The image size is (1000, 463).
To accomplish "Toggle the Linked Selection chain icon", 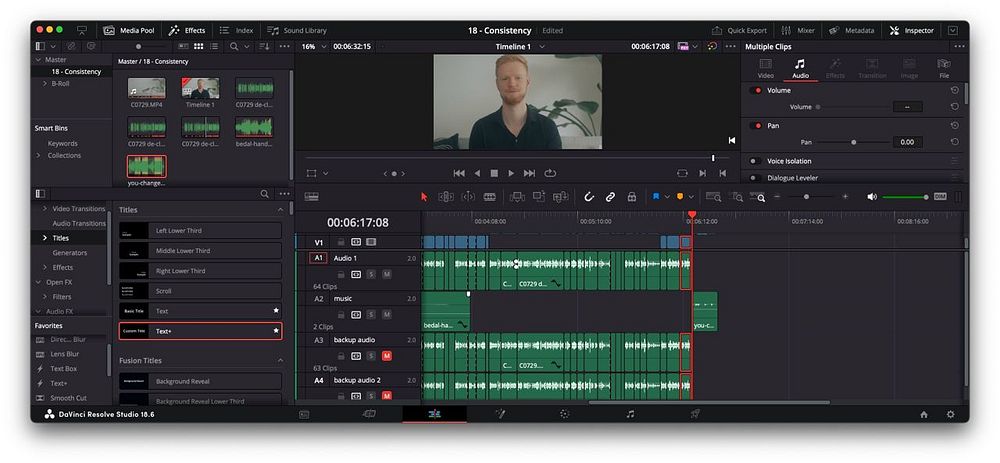I will [610, 197].
